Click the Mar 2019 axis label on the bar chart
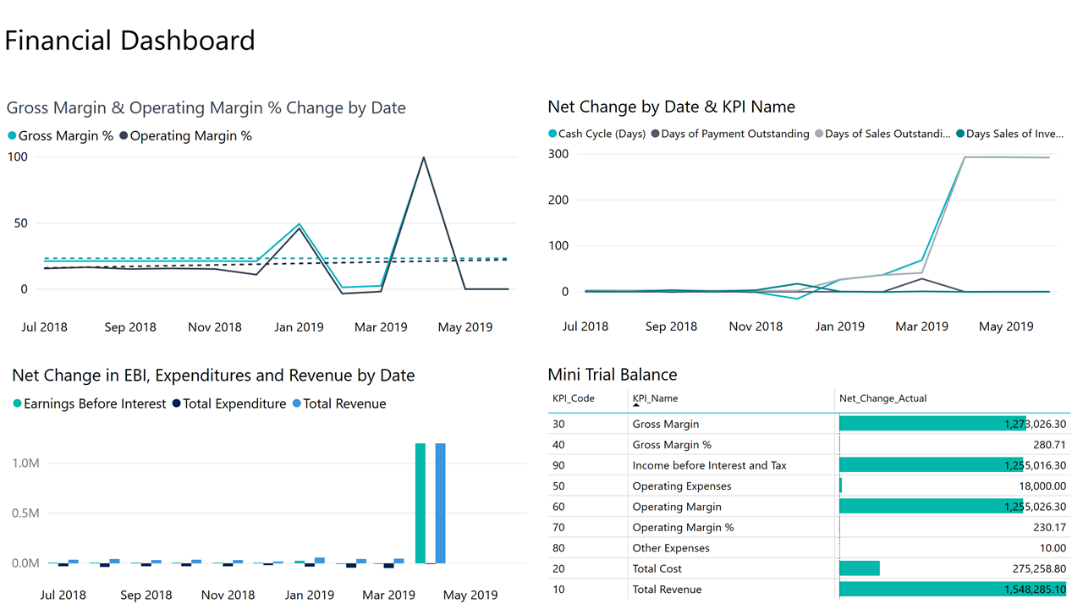Viewport: 1083px width, 609px height. 389,595
